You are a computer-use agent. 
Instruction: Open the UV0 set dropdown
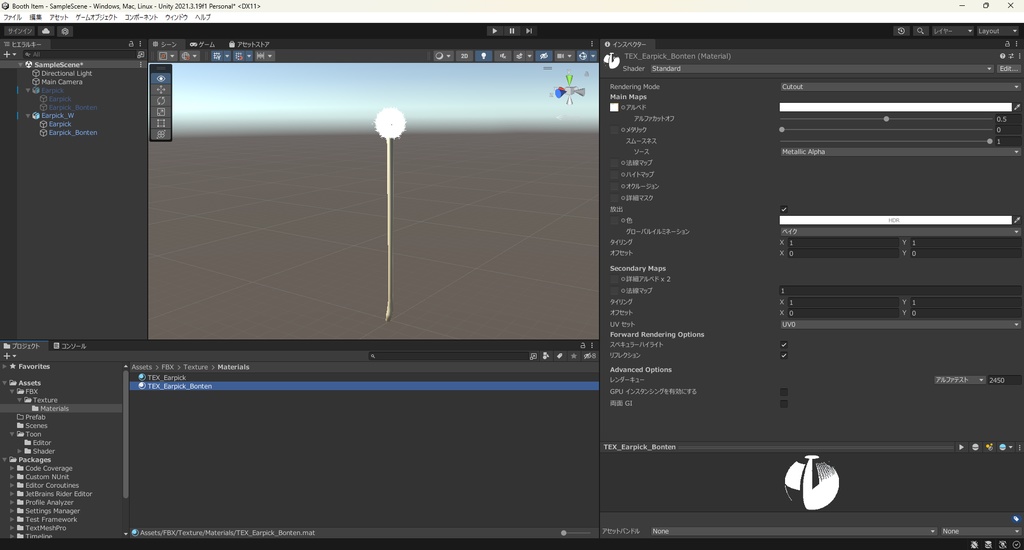pos(899,324)
